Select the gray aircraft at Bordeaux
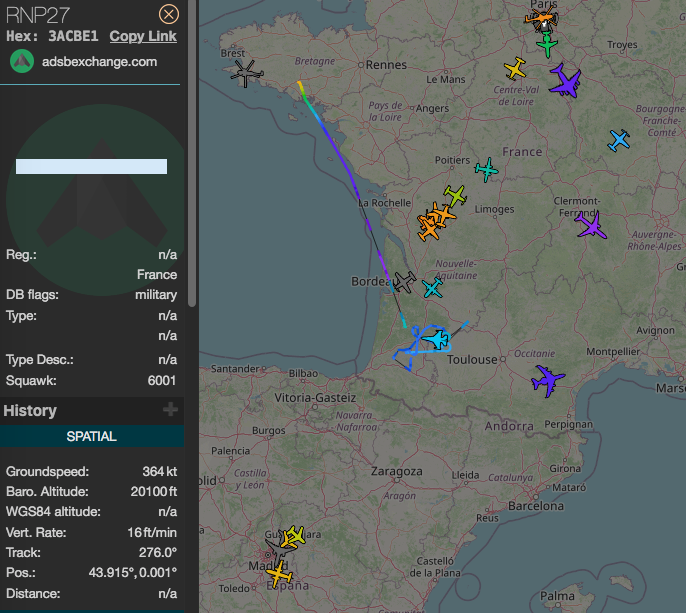The width and height of the screenshot is (686, 613). point(404,282)
